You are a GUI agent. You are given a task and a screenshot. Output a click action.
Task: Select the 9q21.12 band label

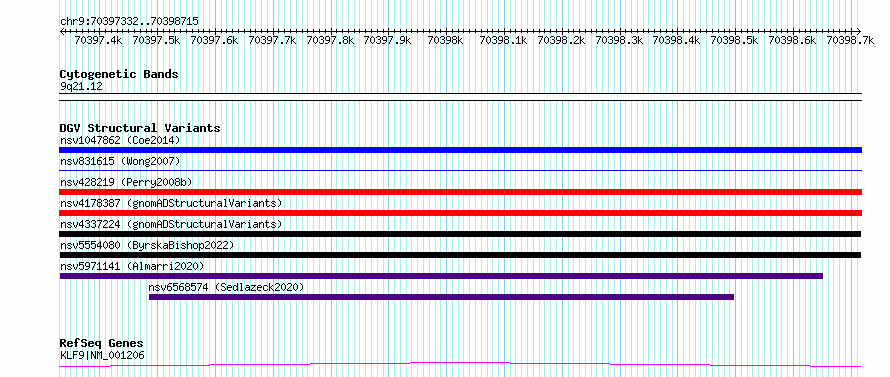[x=81, y=87]
